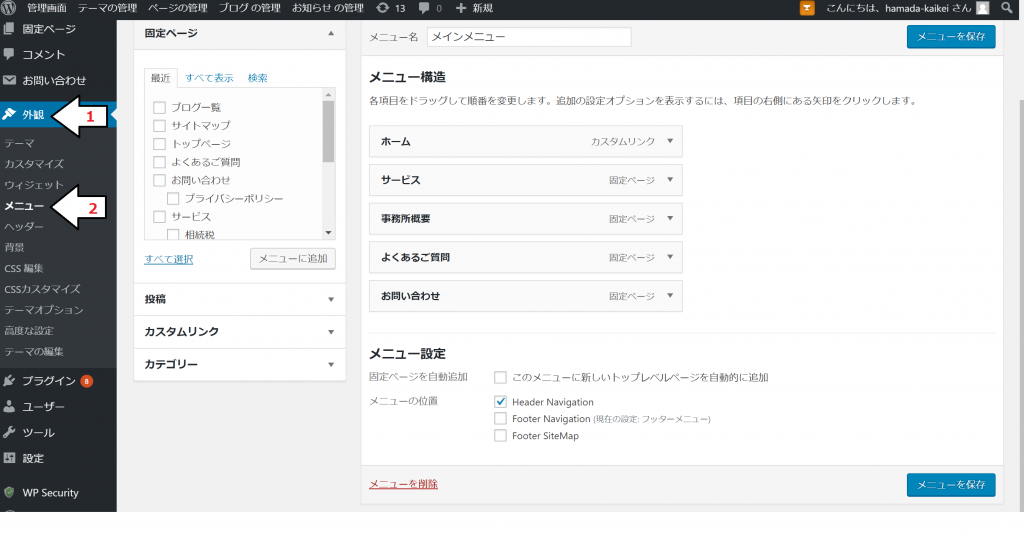
Task: Click the ユーザー person icon
Action: point(9,406)
